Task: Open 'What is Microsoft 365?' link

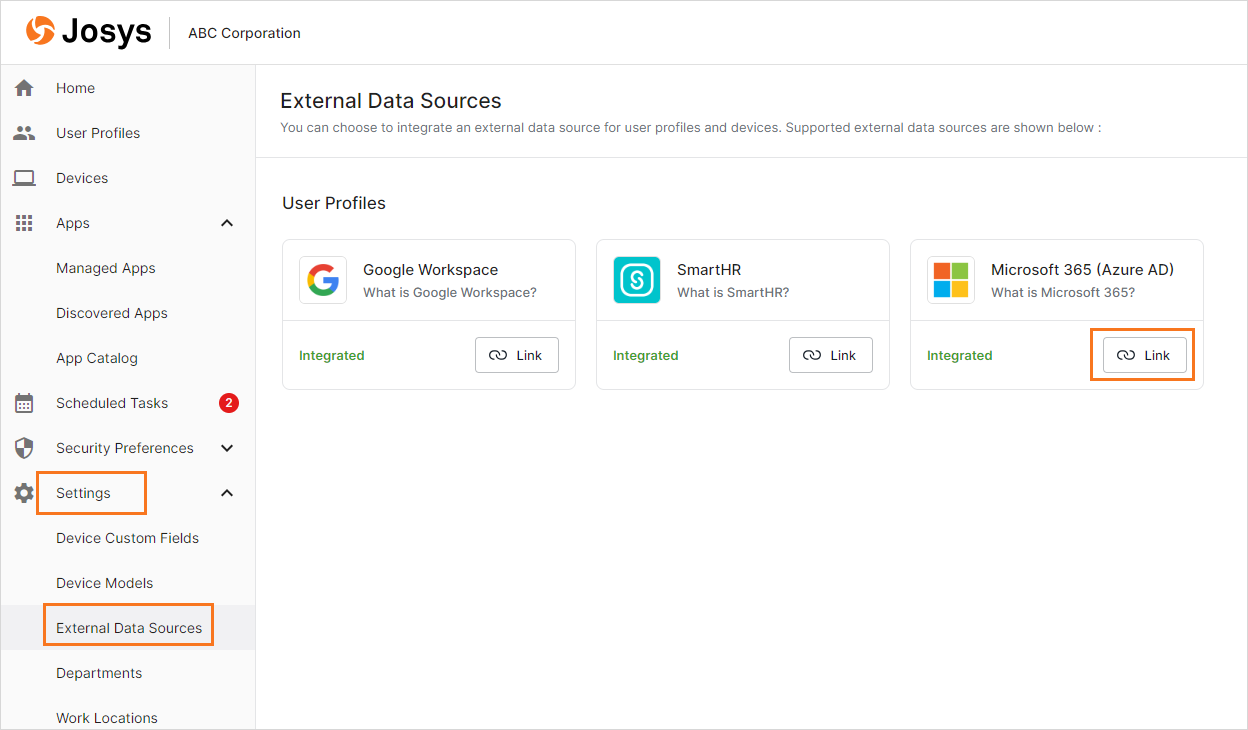Action: click(x=1063, y=293)
